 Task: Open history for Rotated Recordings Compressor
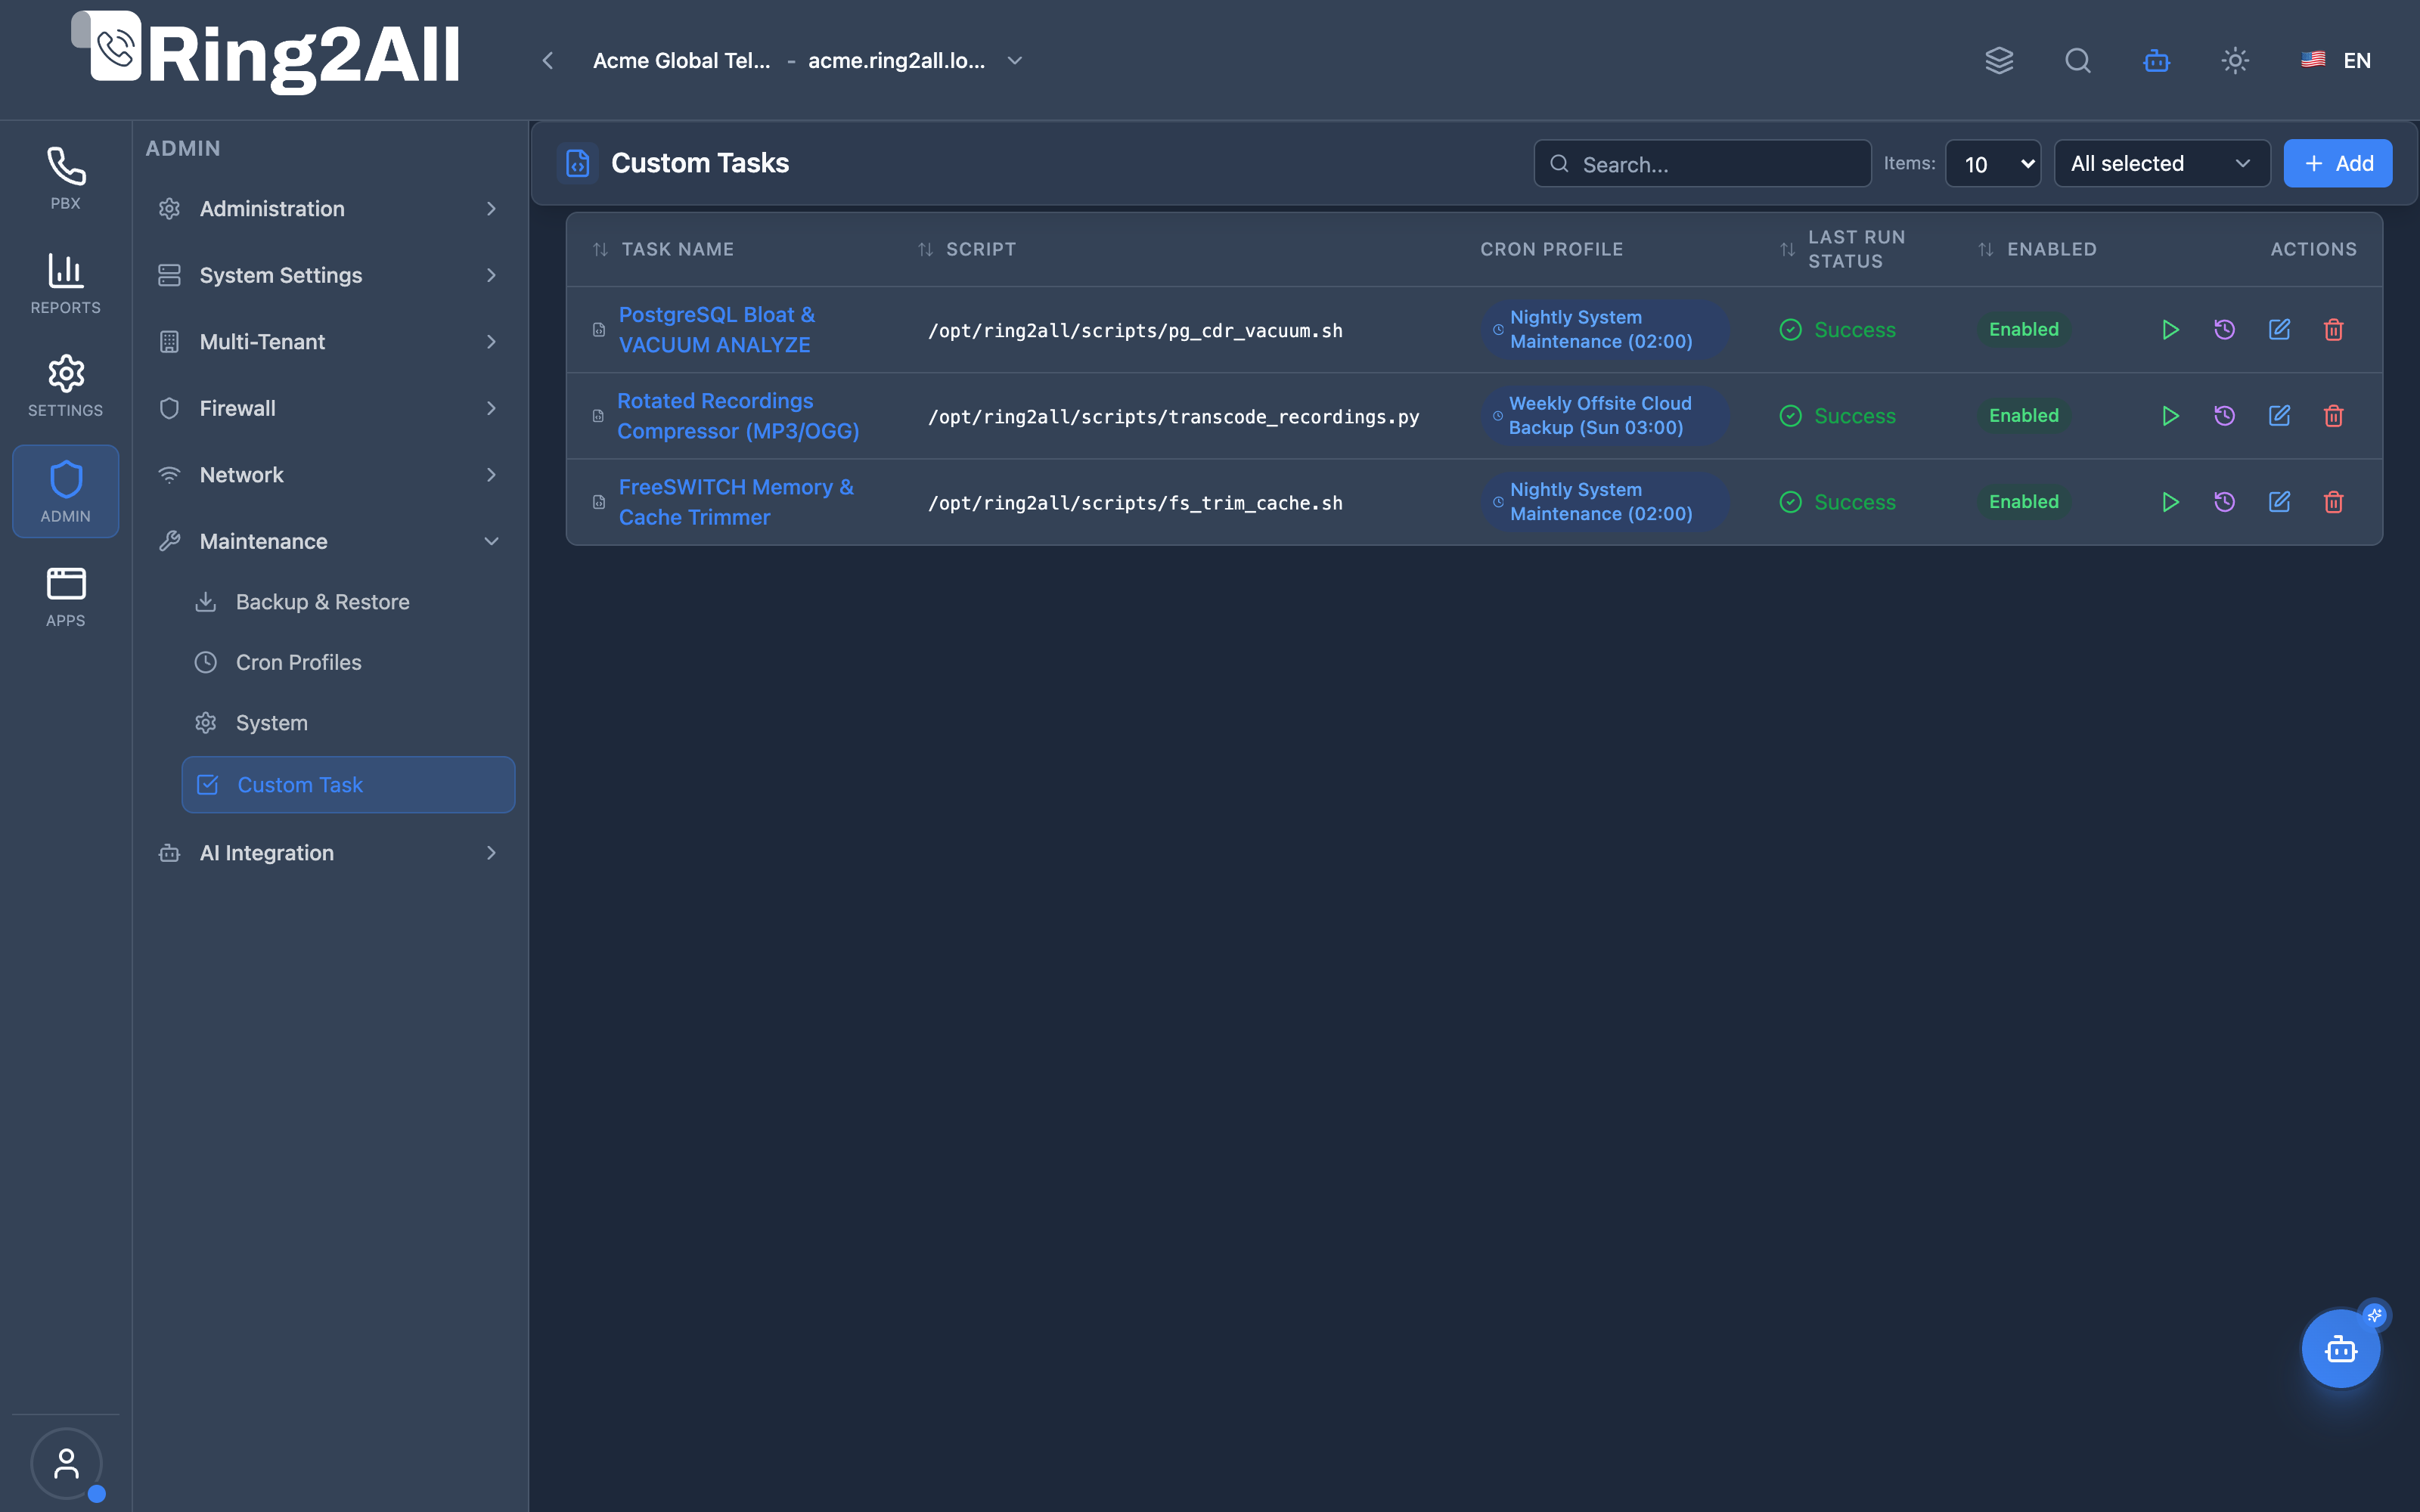click(x=2224, y=416)
